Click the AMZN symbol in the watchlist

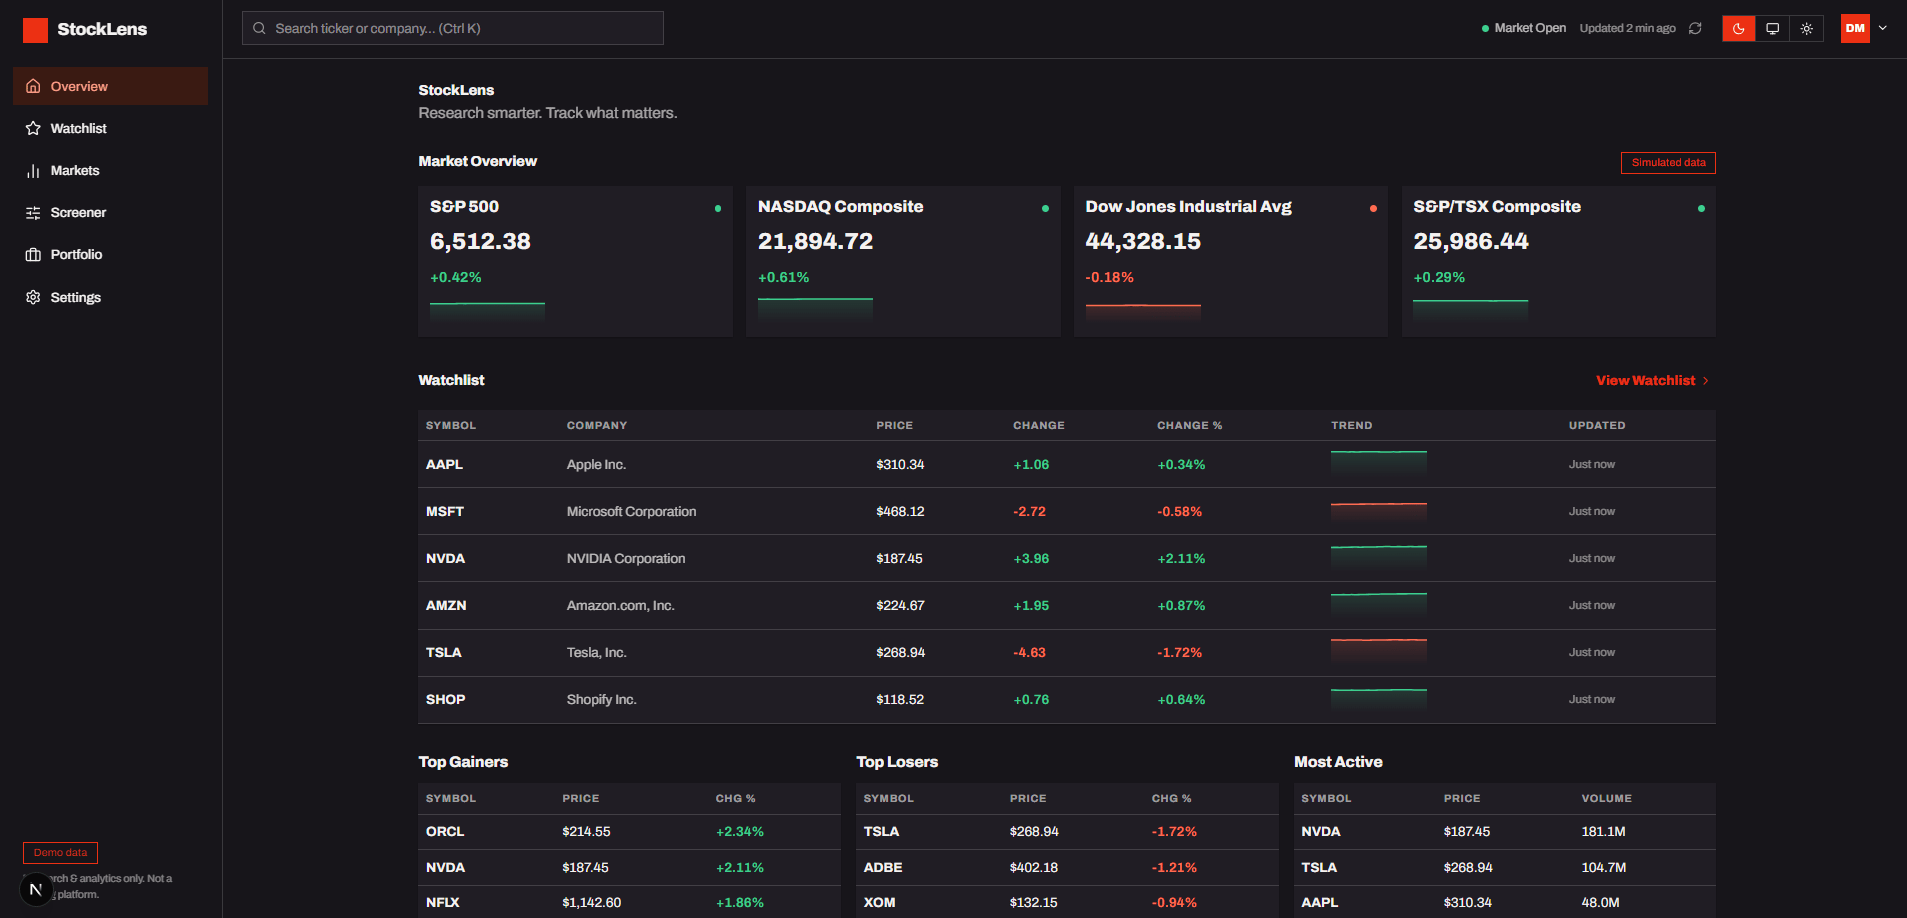pos(446,606)
